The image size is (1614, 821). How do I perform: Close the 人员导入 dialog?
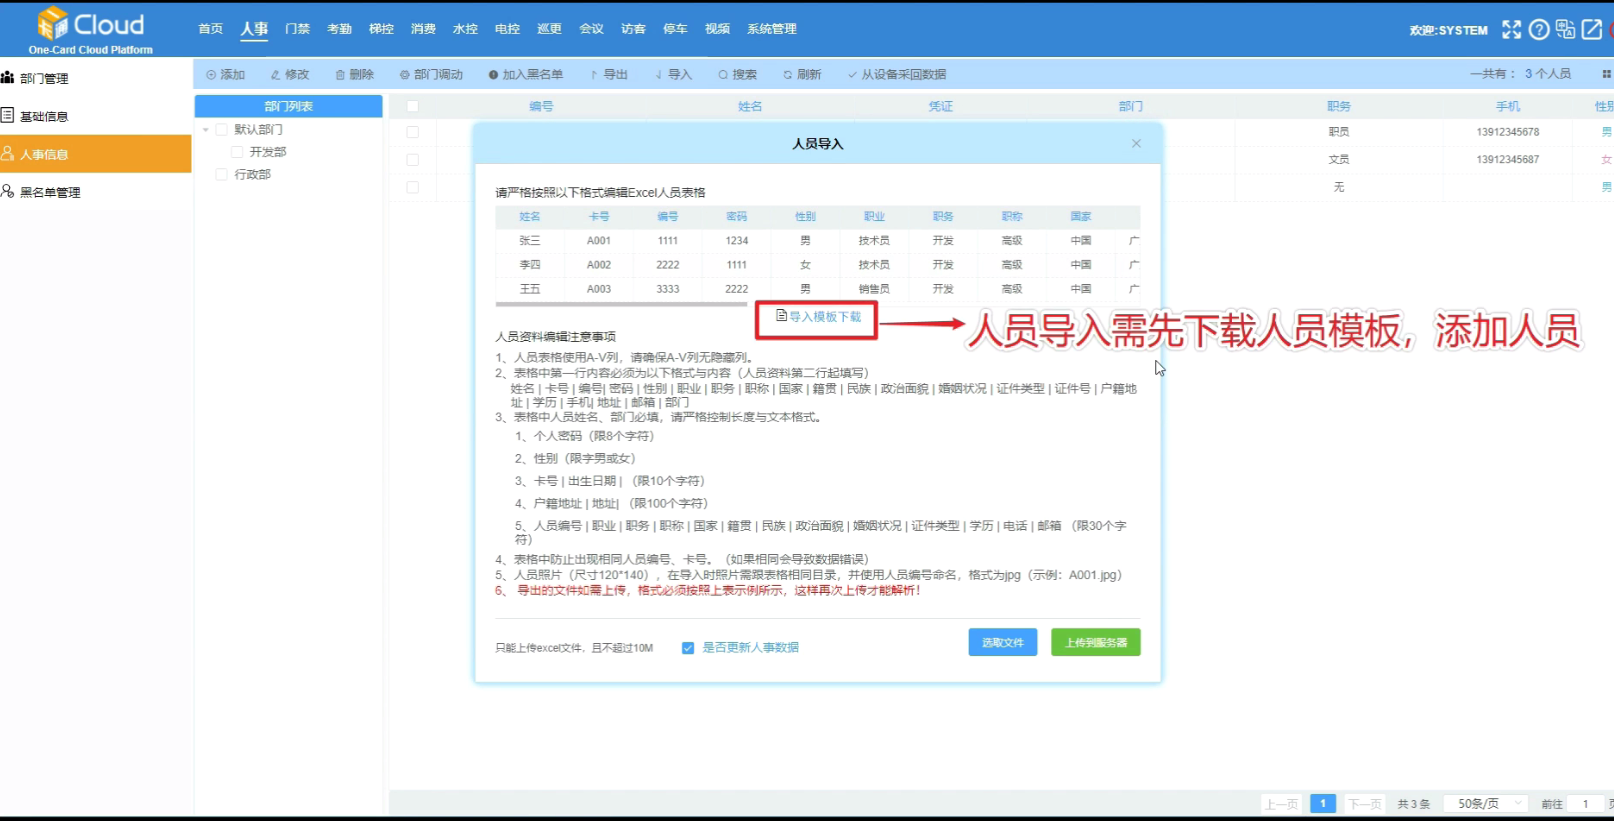tap(1136, 143)
